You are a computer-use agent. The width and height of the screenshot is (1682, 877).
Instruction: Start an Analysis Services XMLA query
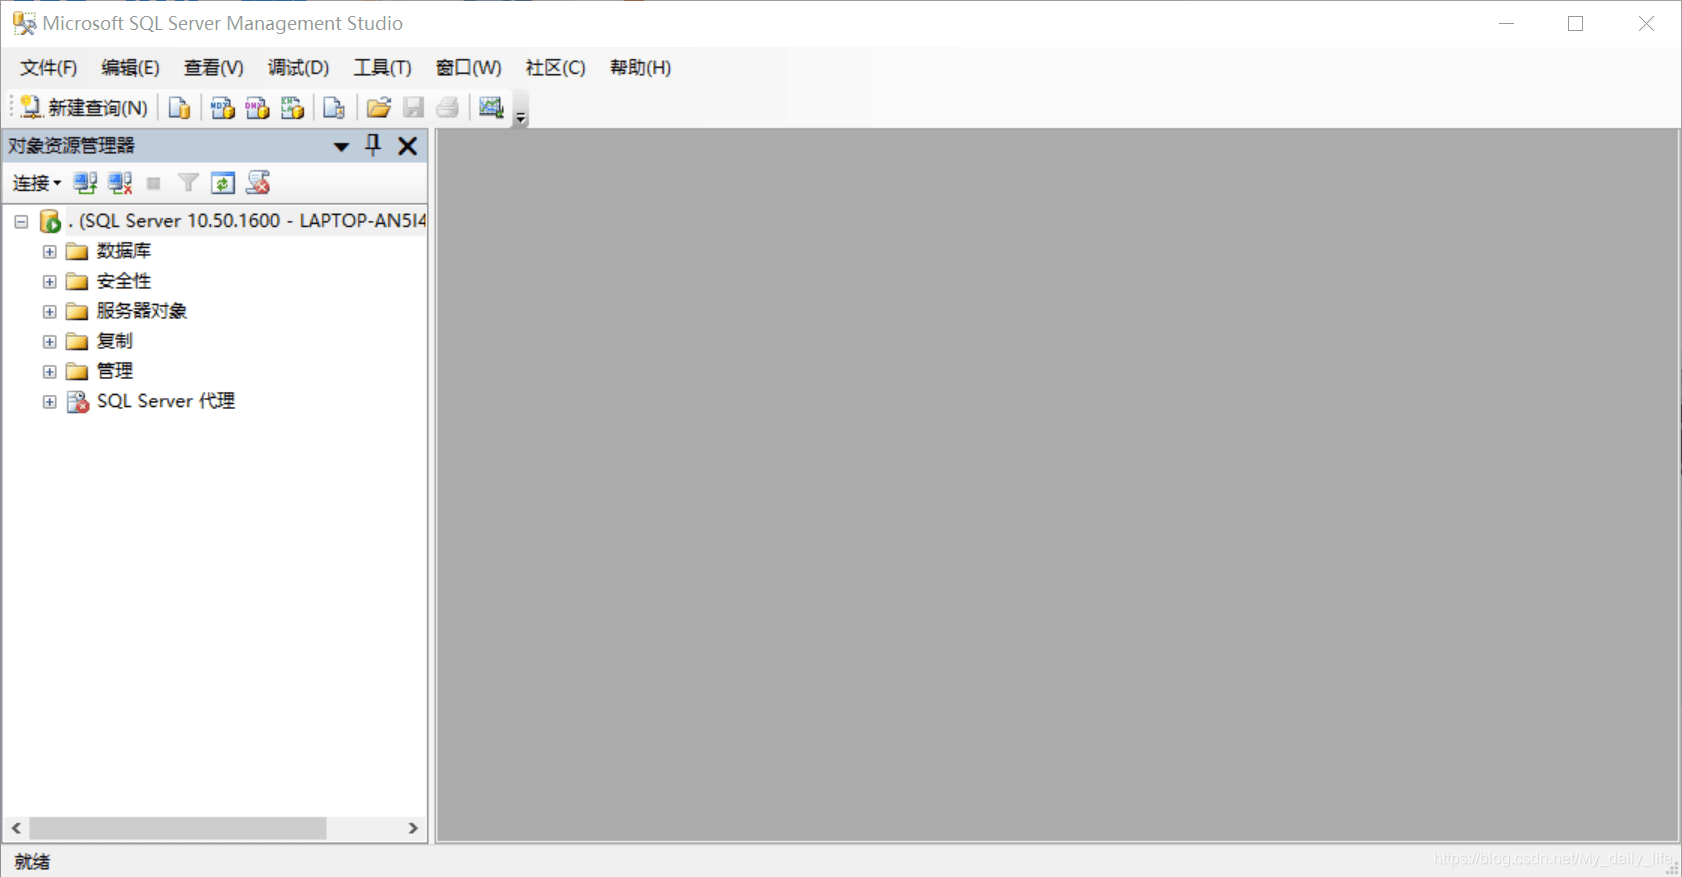tap(292, 107)
